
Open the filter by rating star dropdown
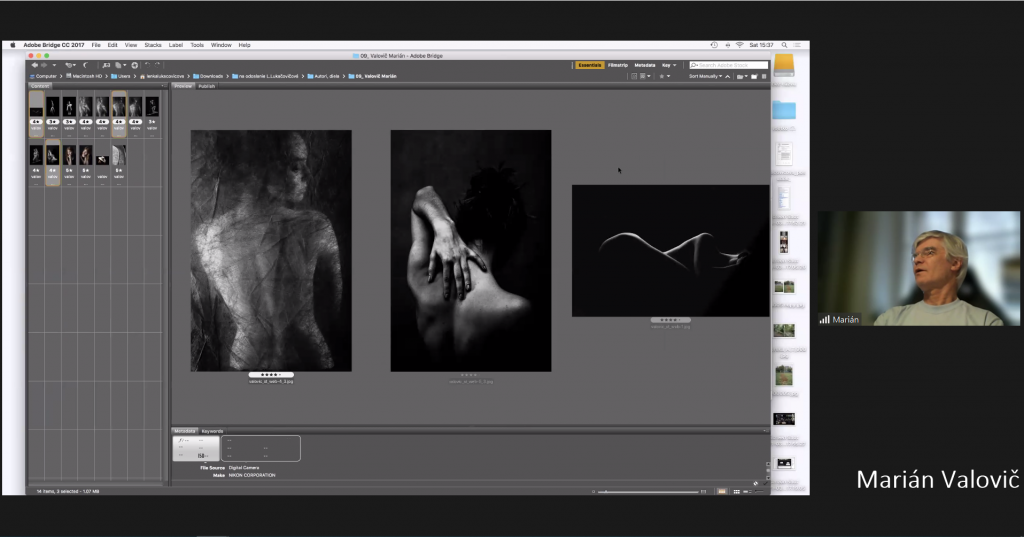tap(664, 76)
